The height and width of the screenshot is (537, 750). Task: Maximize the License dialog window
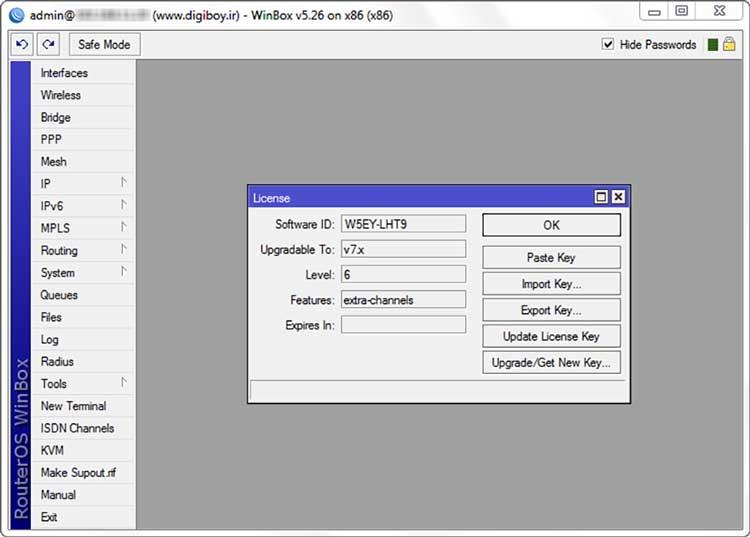(x=601, y=197)
